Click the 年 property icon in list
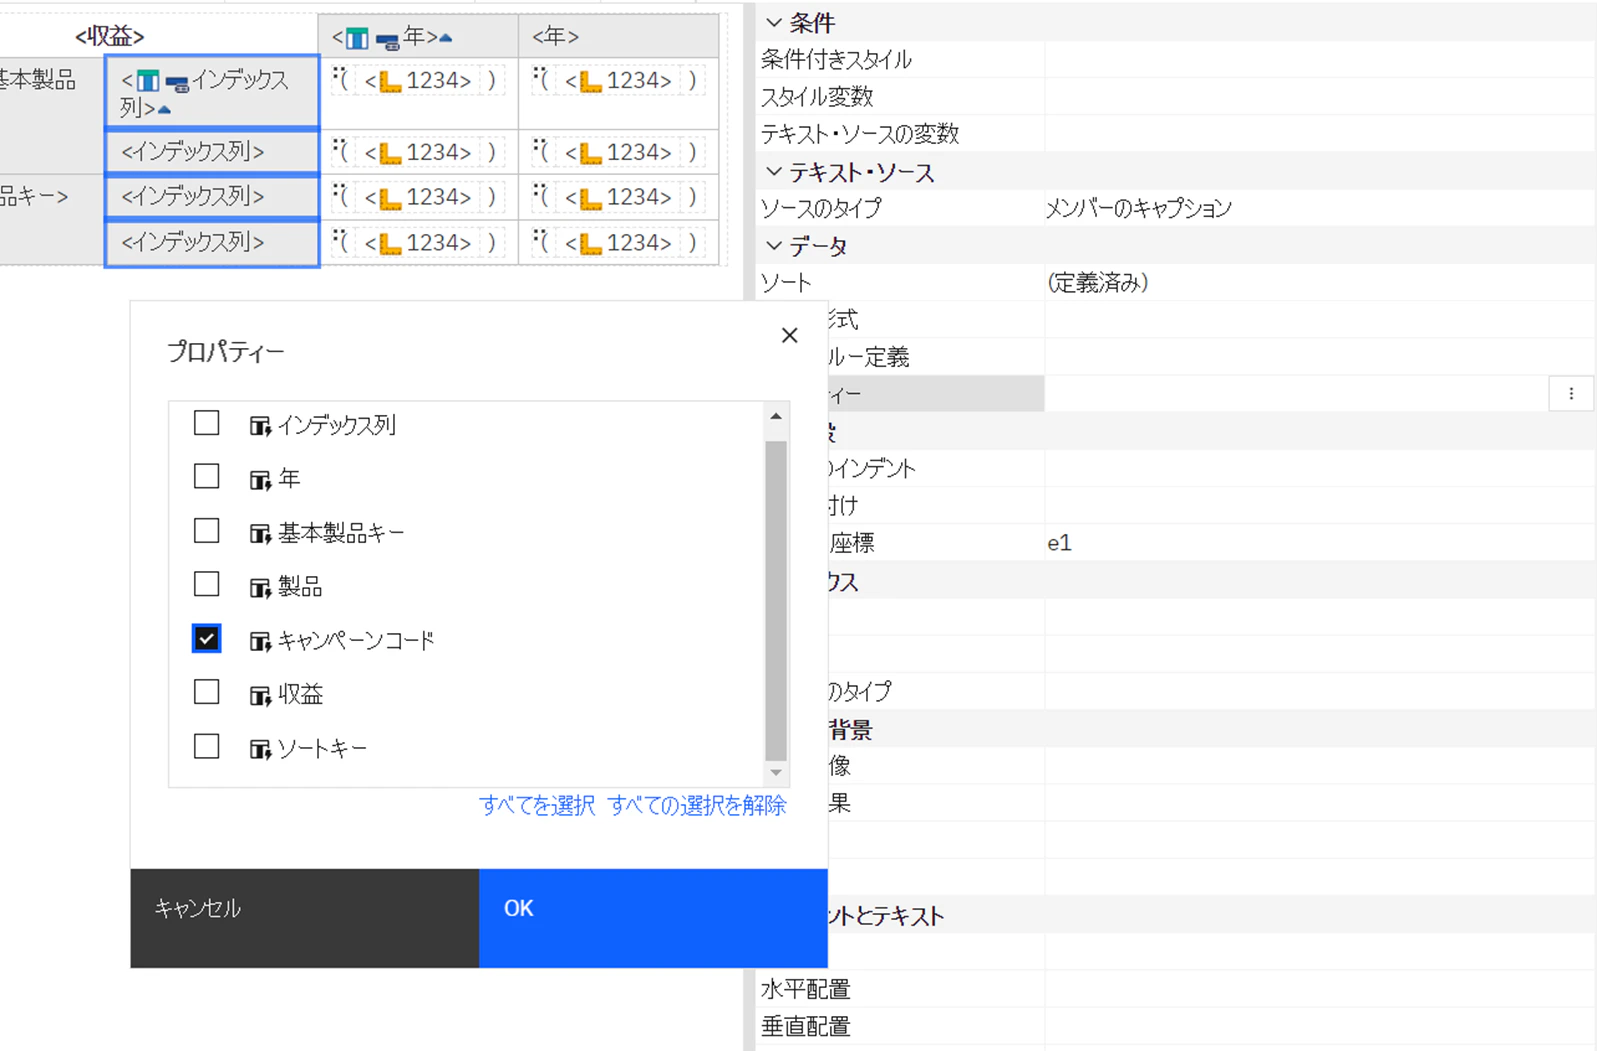 260,480
